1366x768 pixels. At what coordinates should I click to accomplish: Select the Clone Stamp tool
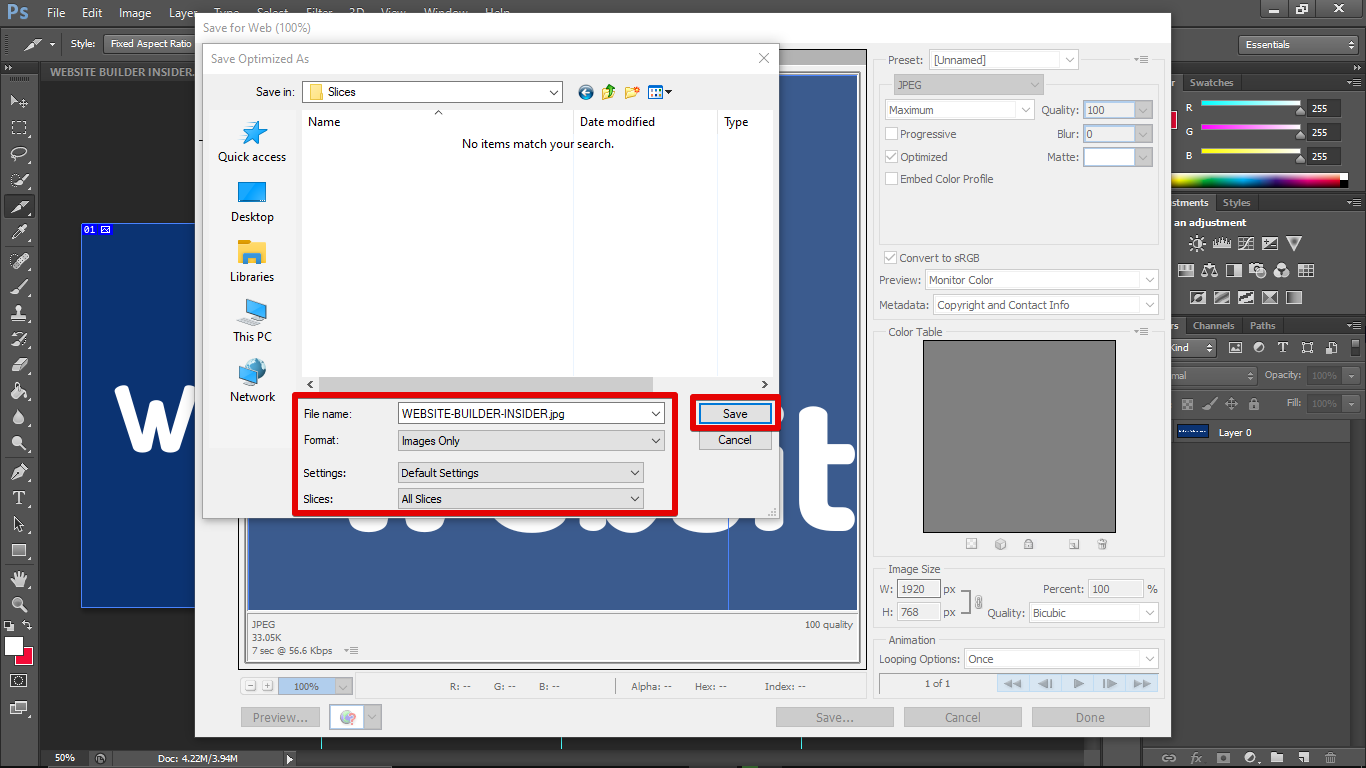pos(19,312)
